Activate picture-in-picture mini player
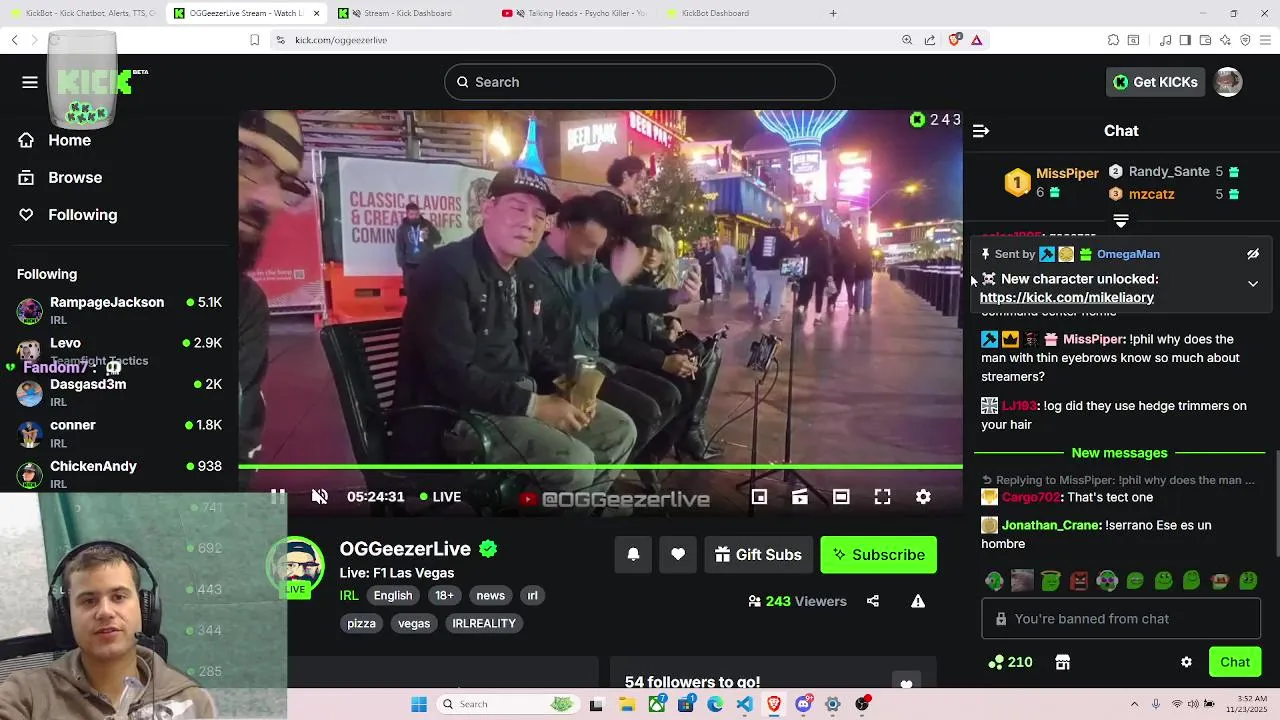 pyautogui.click(x=759, y=496)
